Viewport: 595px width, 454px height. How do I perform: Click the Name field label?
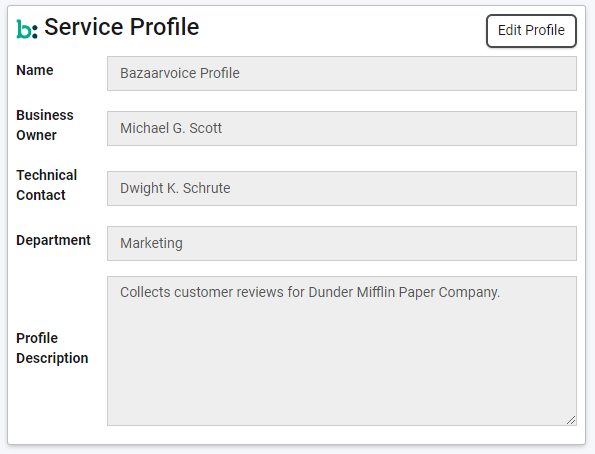click(x=35, y=70)
